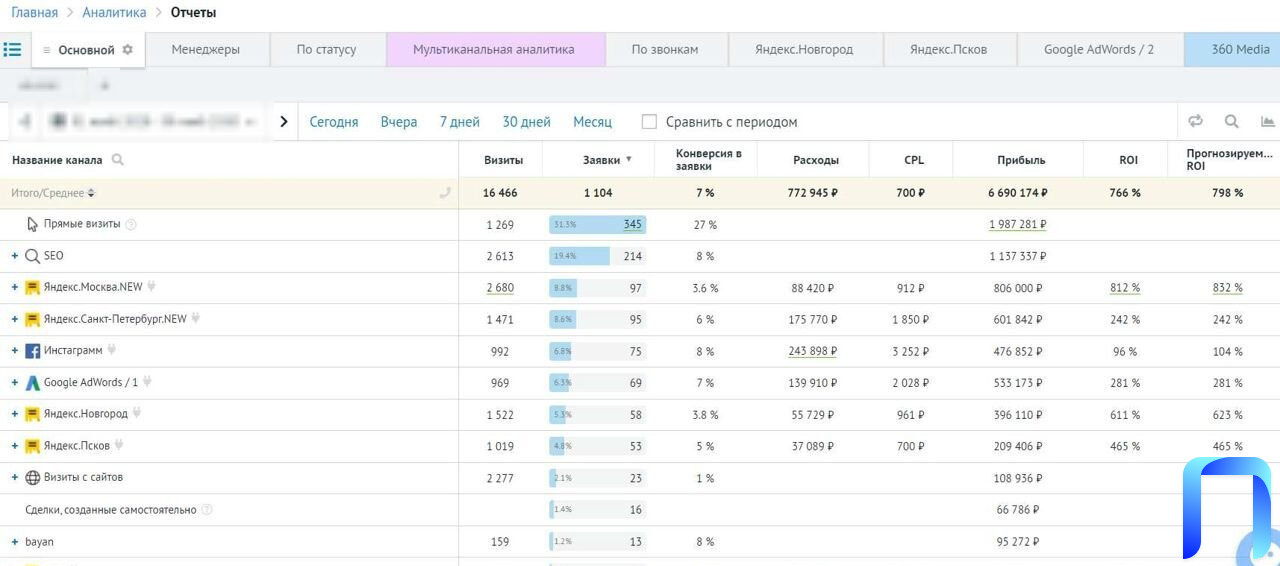This screenshot has height=566, width=1280.
Task: Click the underlined ROI value 812 %
Action: point(1125,288)
